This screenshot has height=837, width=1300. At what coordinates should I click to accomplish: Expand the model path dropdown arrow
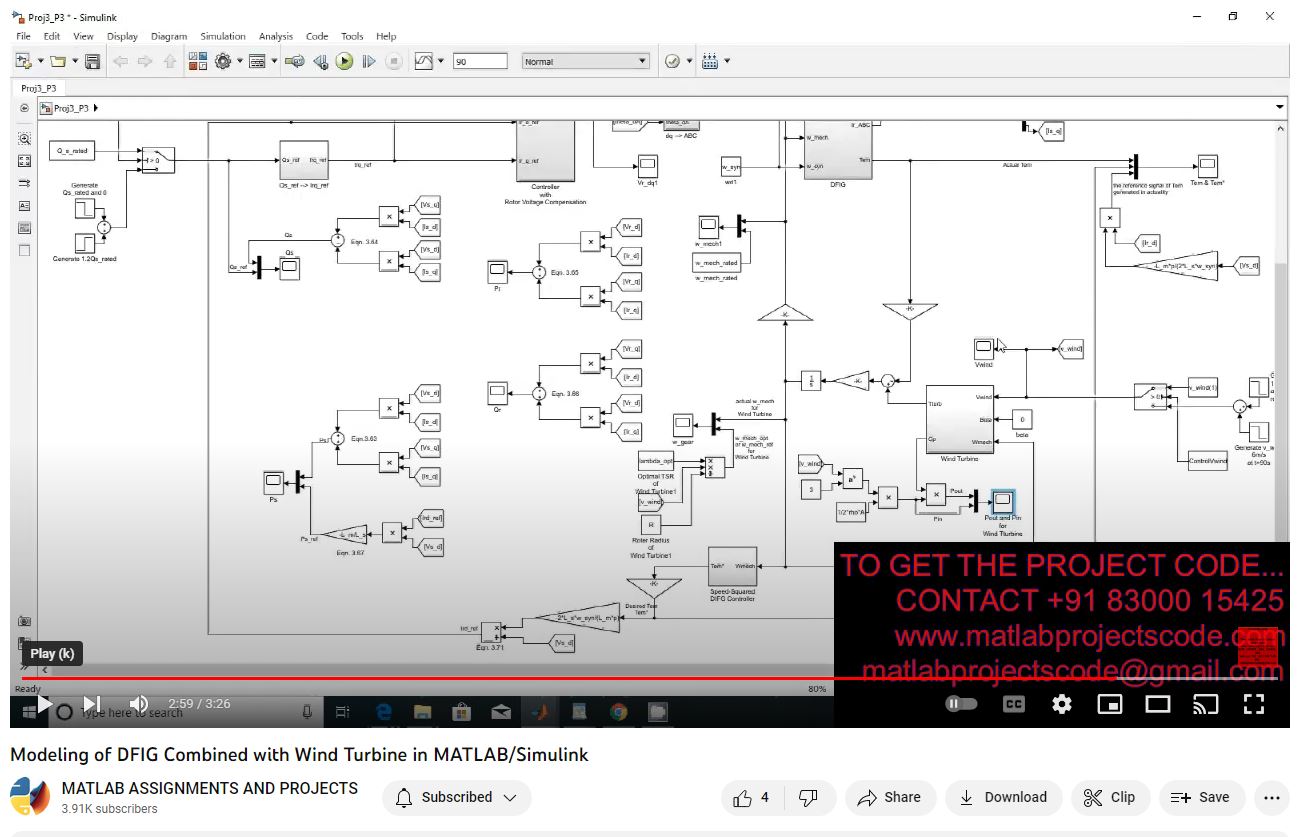pos(1279,108)
